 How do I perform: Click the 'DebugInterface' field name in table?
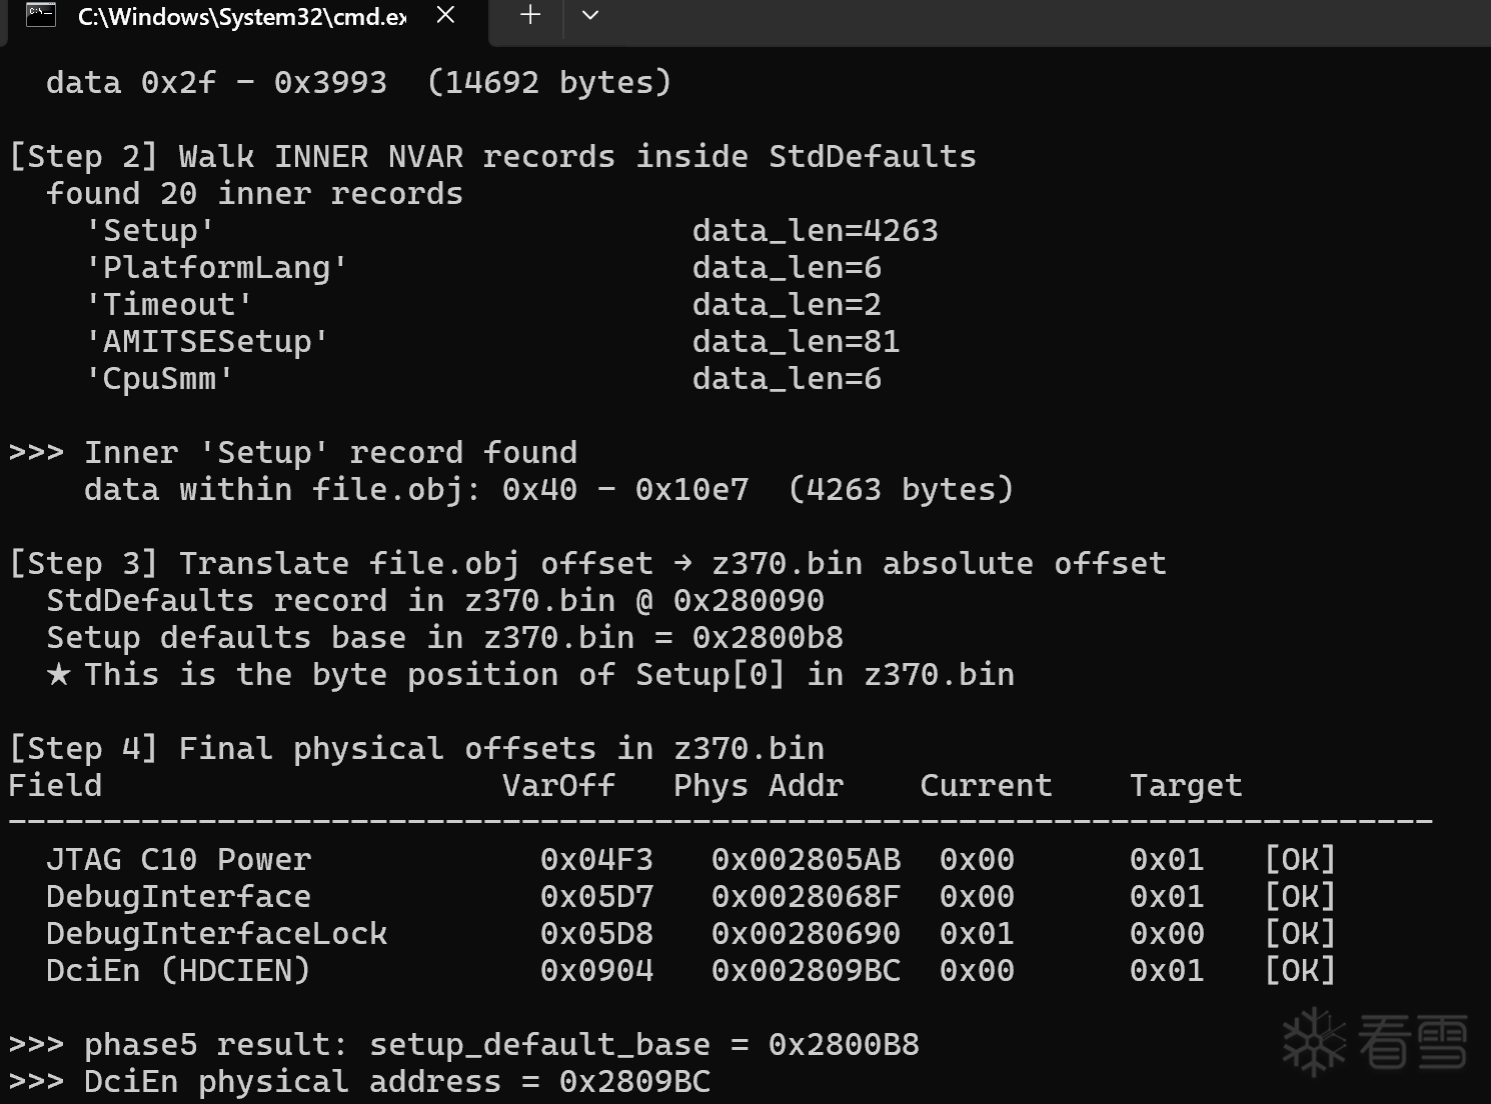pos(178,896)
